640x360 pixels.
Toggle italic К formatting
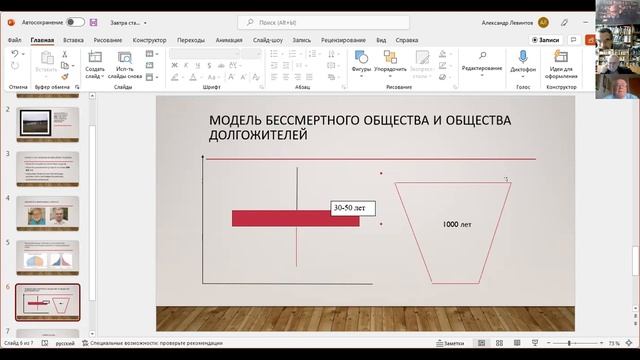pos(186,65)
